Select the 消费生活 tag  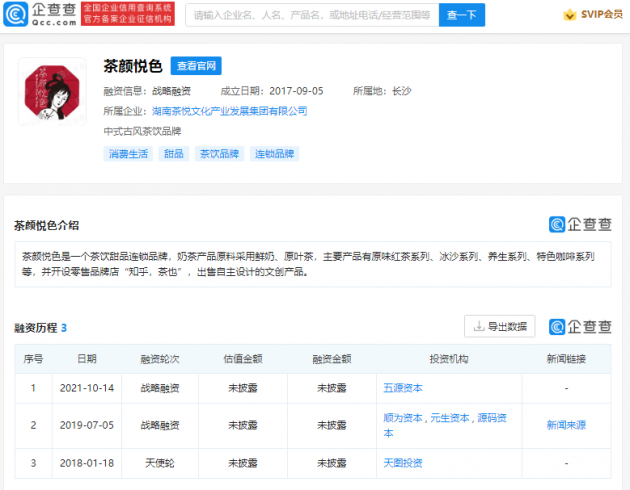[128, 154]
